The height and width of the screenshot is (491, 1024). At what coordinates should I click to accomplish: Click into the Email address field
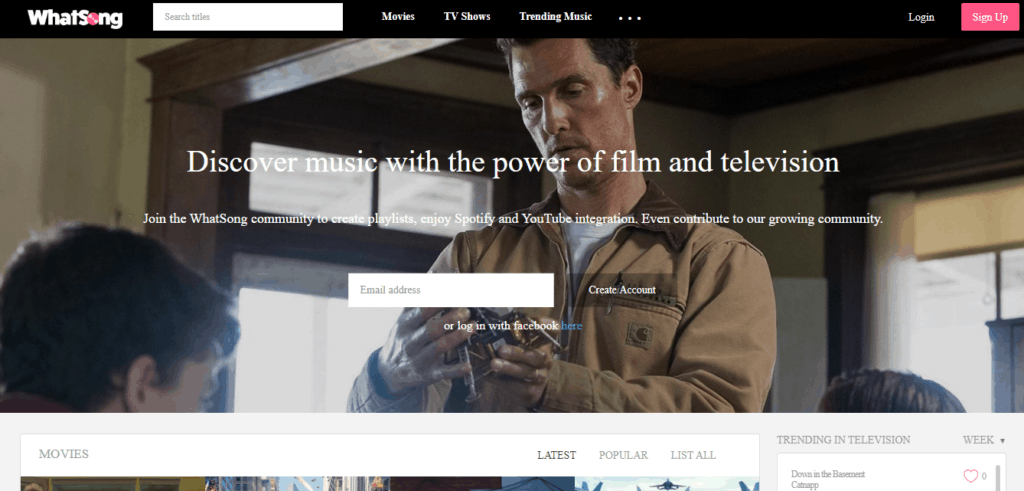click(450, 290)
